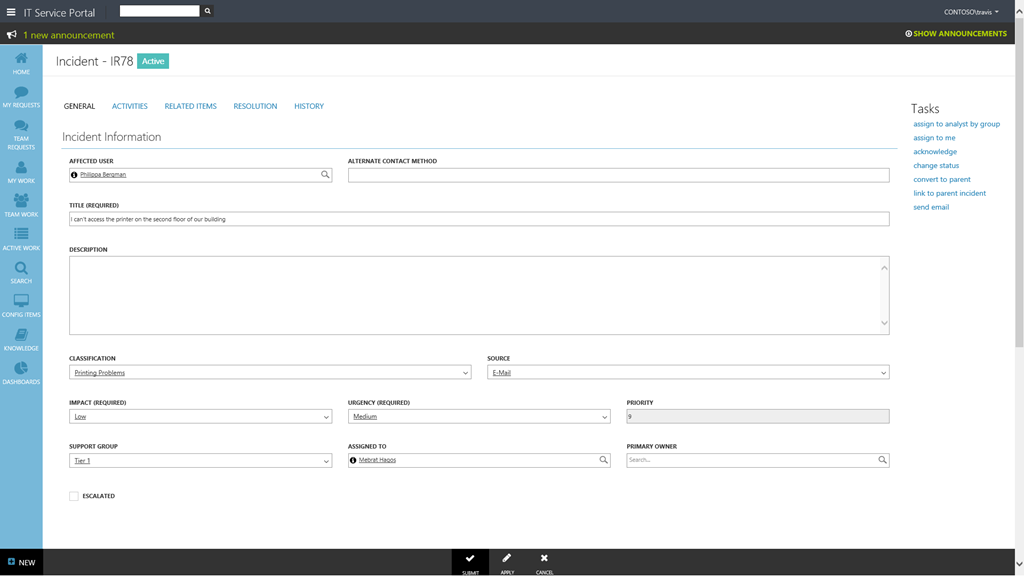Screen dimensions: 1024x576
Task: Open the hamburger navigation menu
Action: pos(11,12)
